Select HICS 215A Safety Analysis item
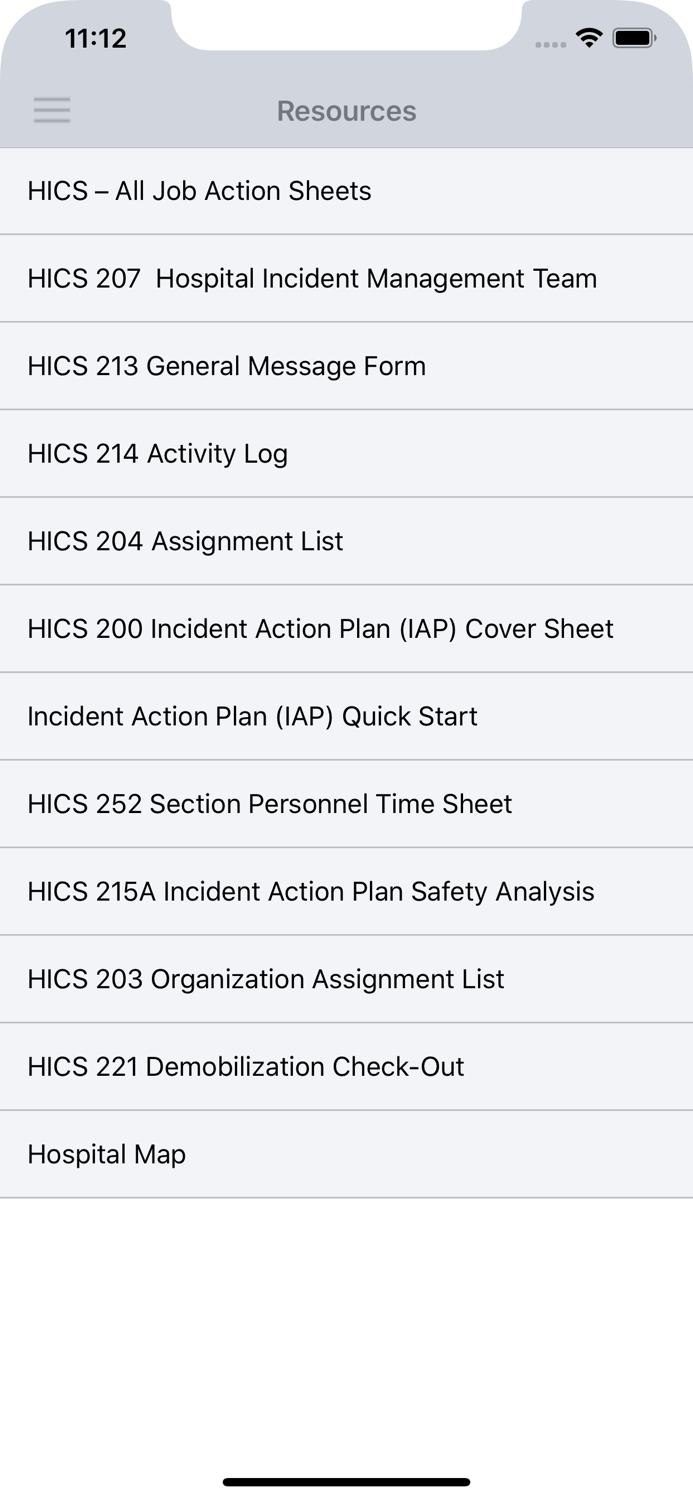Viewport: 693px width, 1500px height. tap(310, 891)
